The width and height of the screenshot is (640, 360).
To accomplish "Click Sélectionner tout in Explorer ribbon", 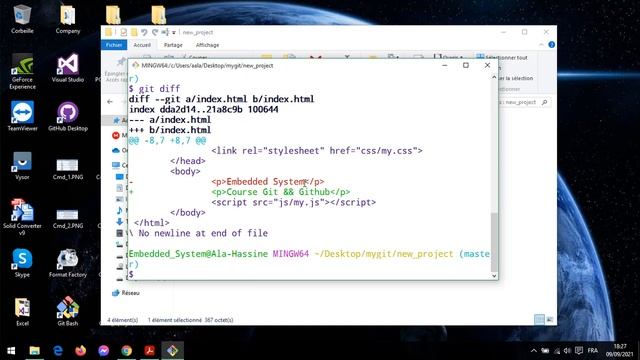I will pyautogui.click(x=502, y=58).
